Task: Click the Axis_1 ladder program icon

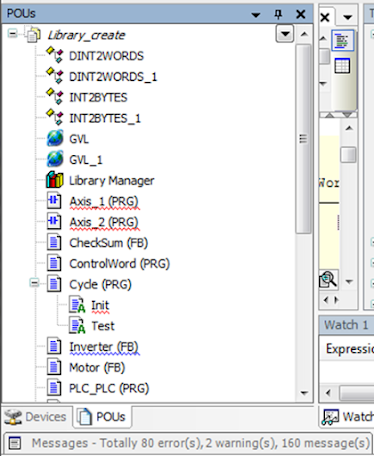Action: (54, 201)
